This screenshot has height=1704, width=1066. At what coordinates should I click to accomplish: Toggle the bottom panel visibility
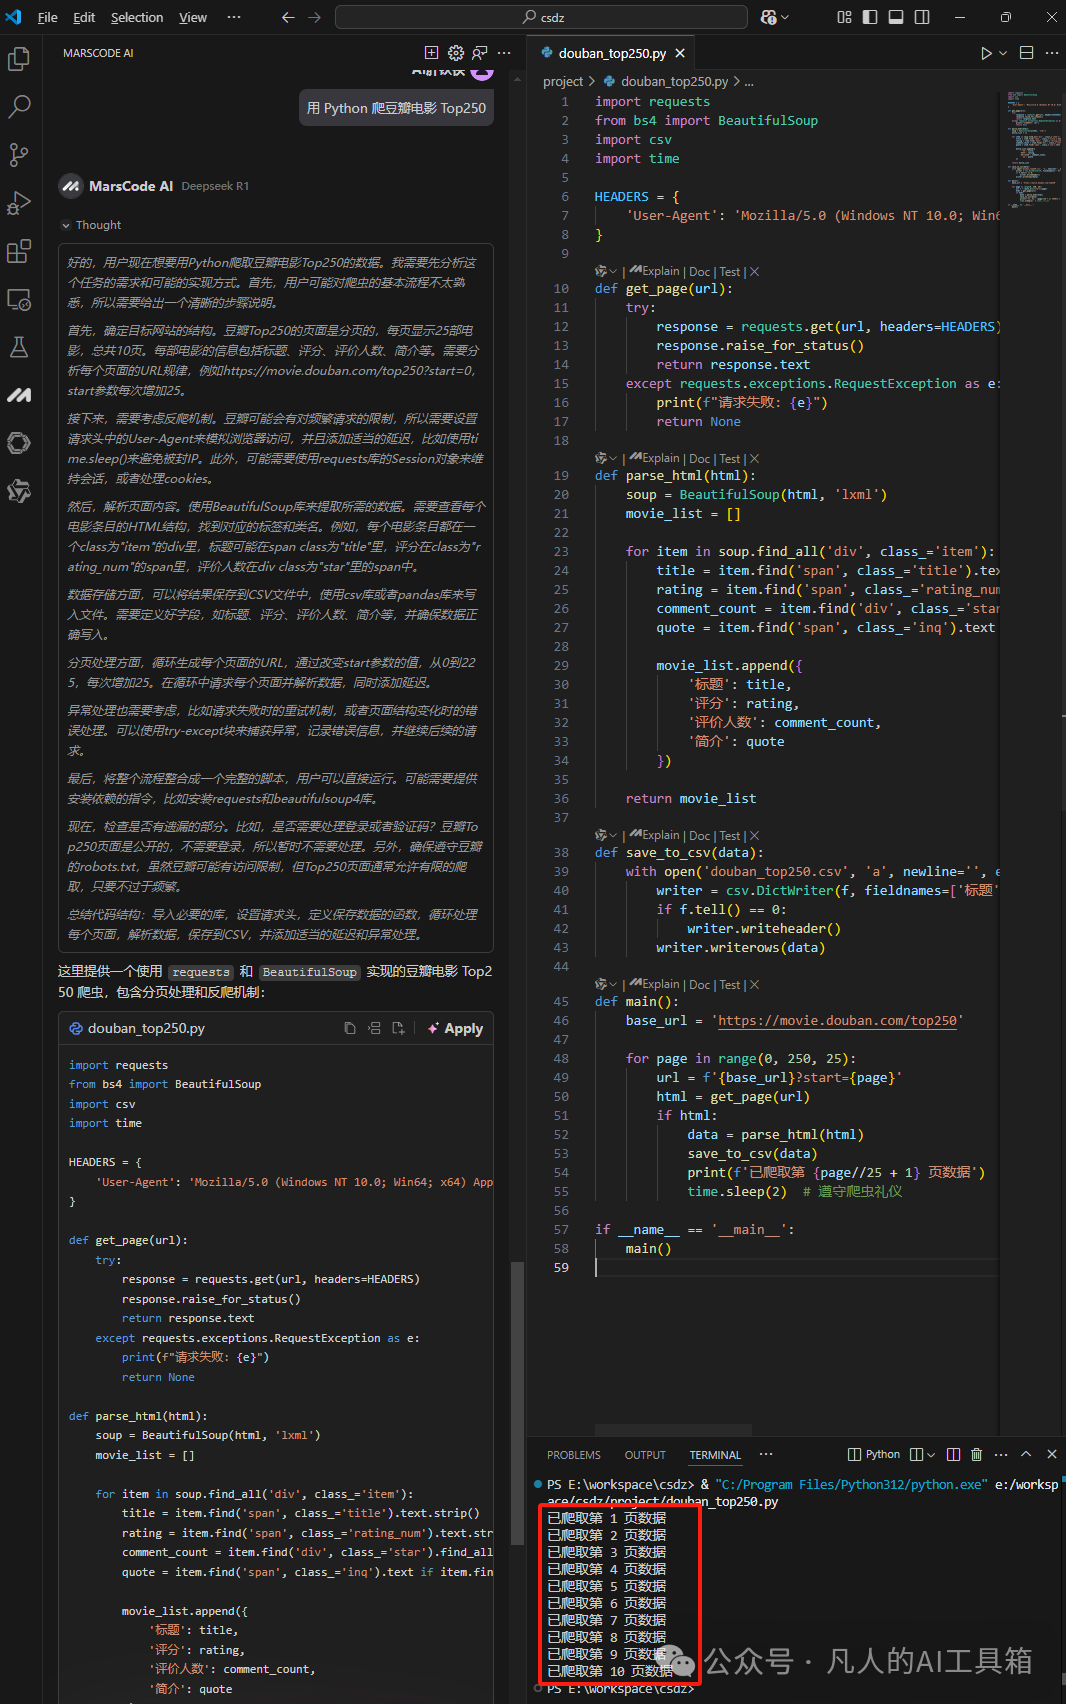click(x=896, y=17)
